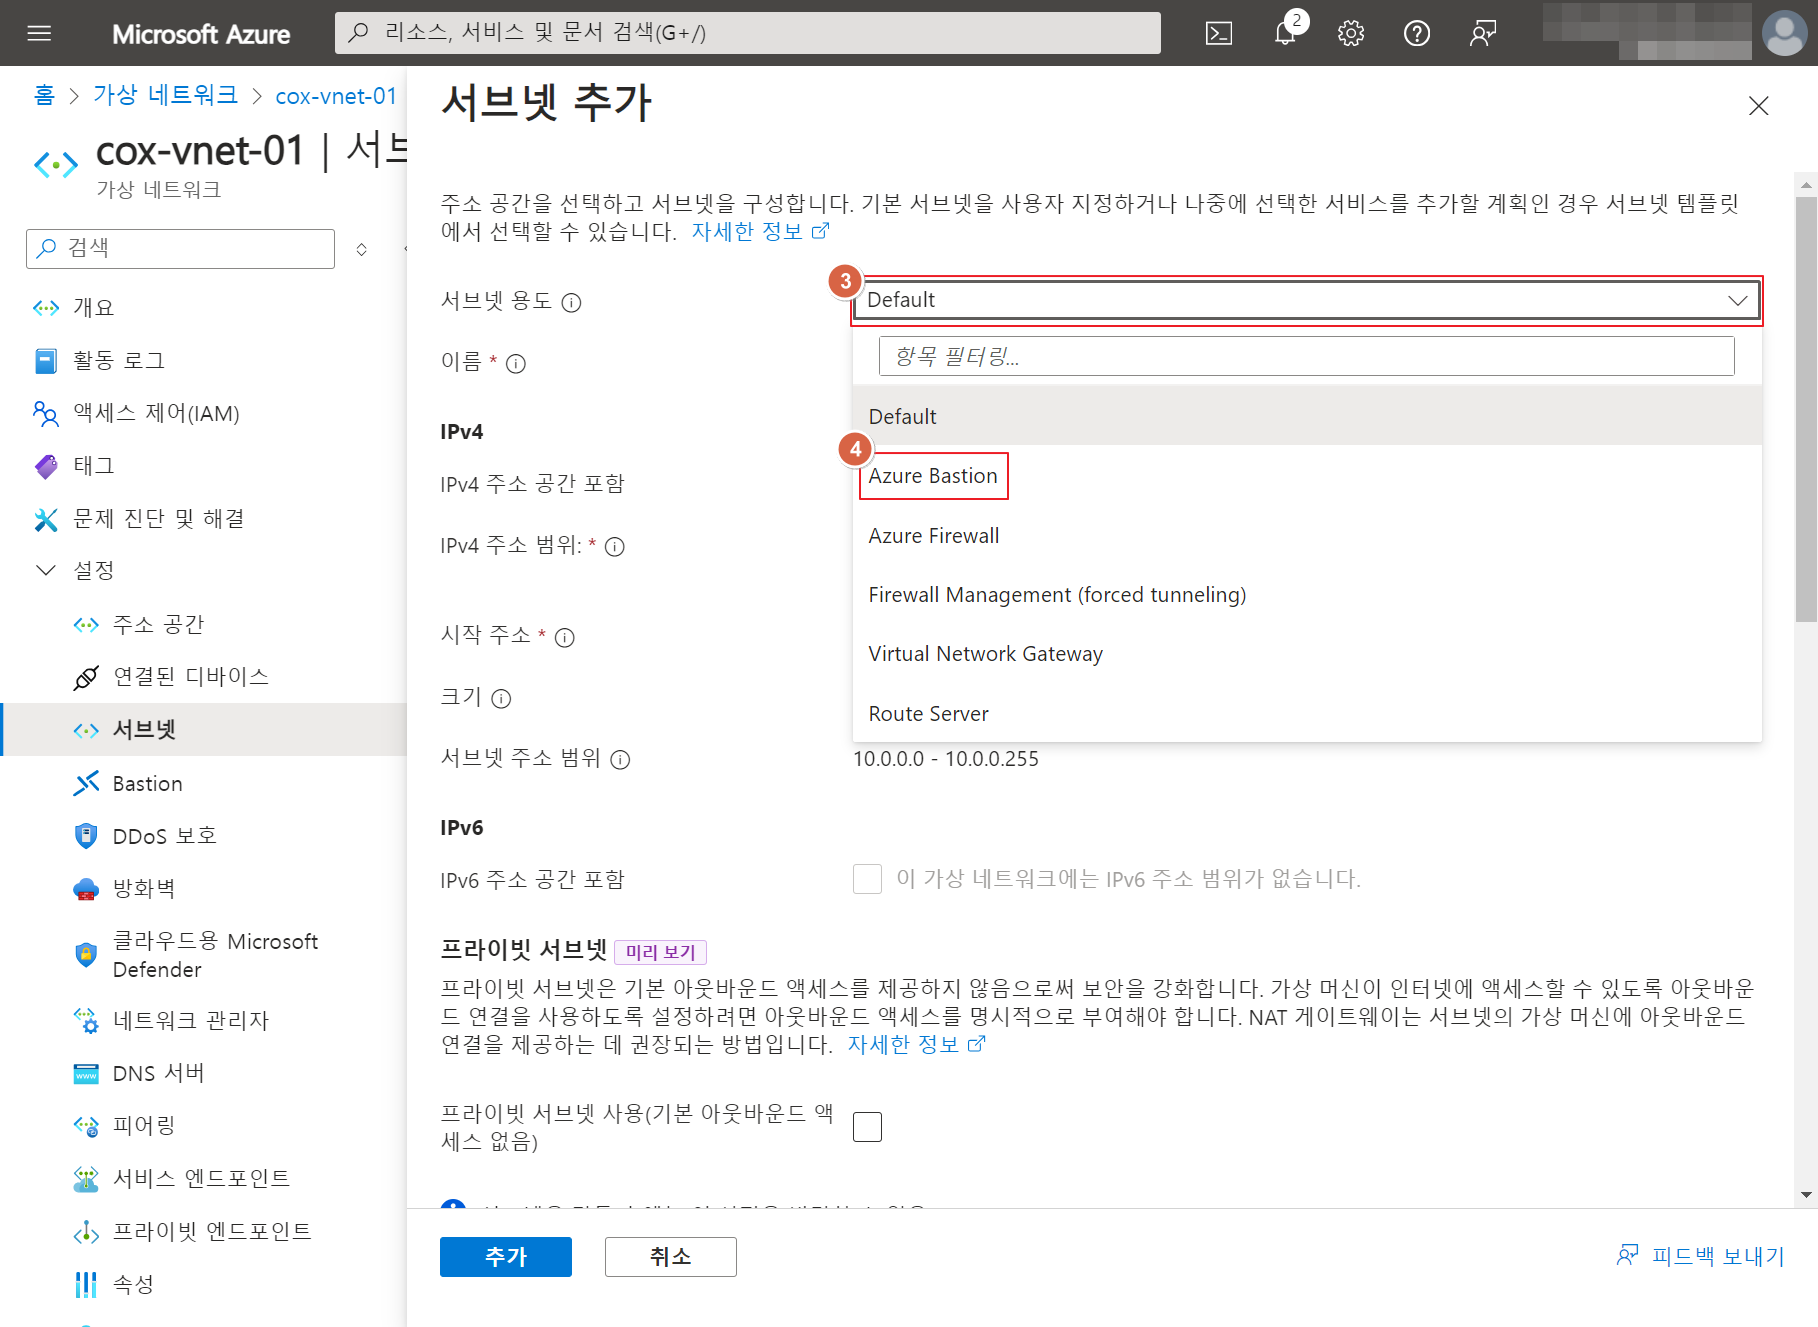Select Default in the dropdown list
This screenshot has width=1818, height=1327.
point(1306,416)
